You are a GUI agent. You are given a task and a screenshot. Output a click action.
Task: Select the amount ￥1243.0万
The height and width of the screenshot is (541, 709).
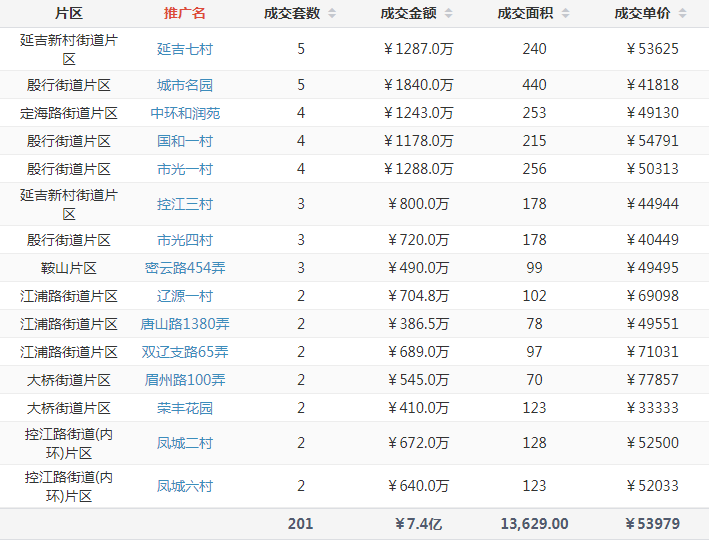click(x=418, y=113)
